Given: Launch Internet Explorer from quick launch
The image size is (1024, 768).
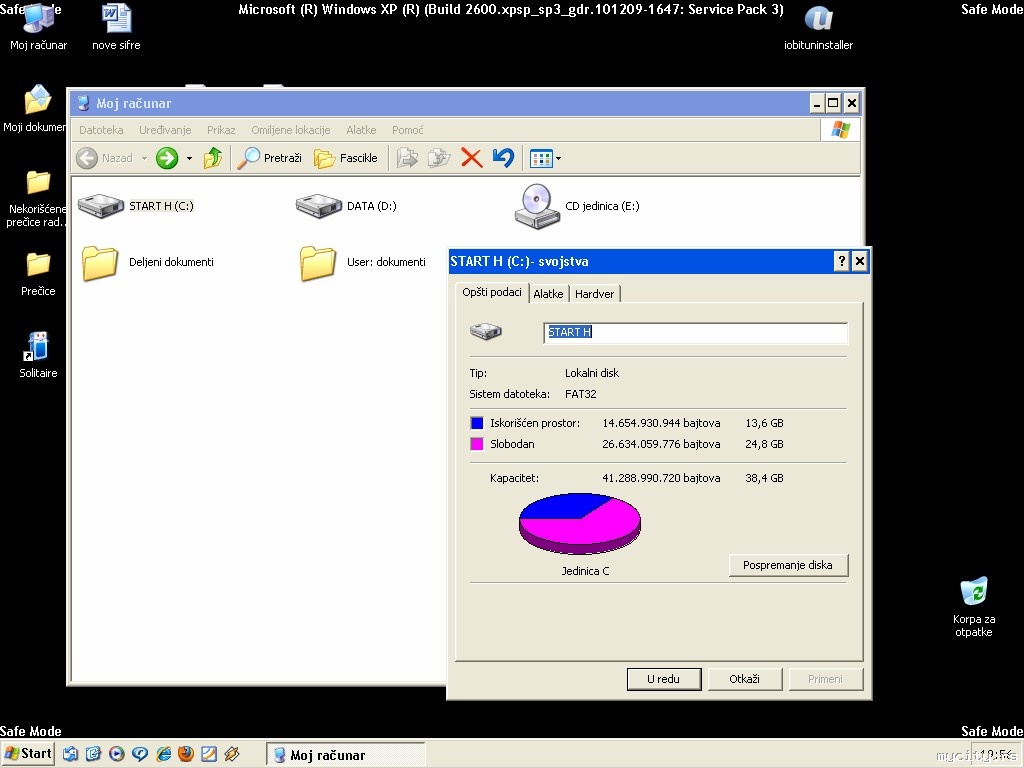Looking at the screenshot, I should point(163,754).
